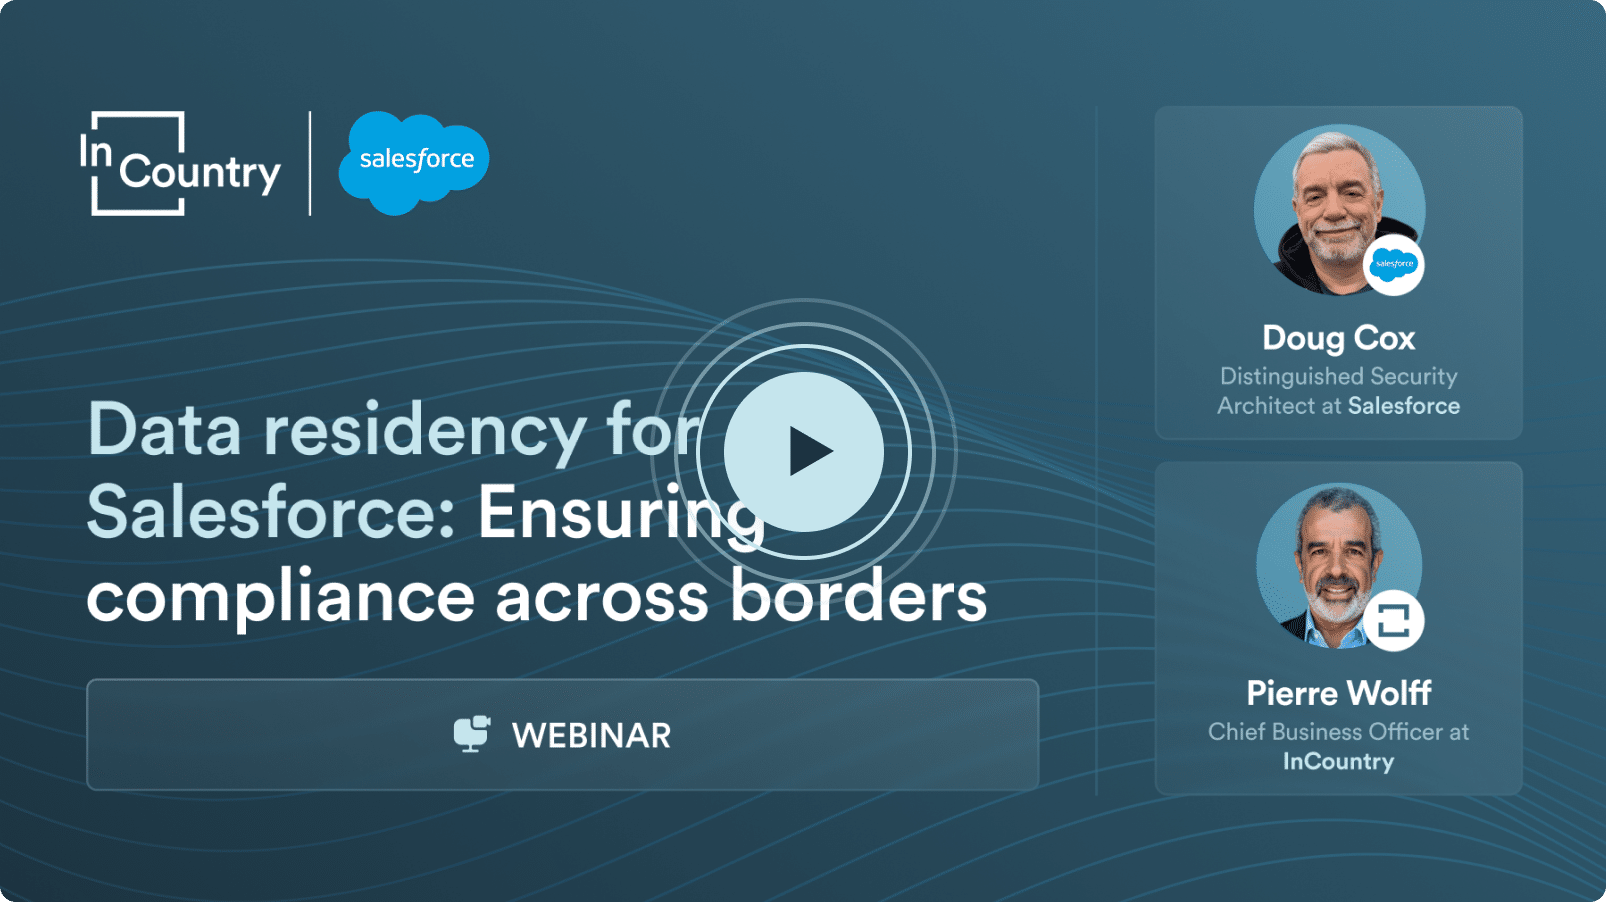This screenshot has height=902, width=1606.
Task: Click the Chief Business Officer subtitle
Action: [x=1338, y=731]
